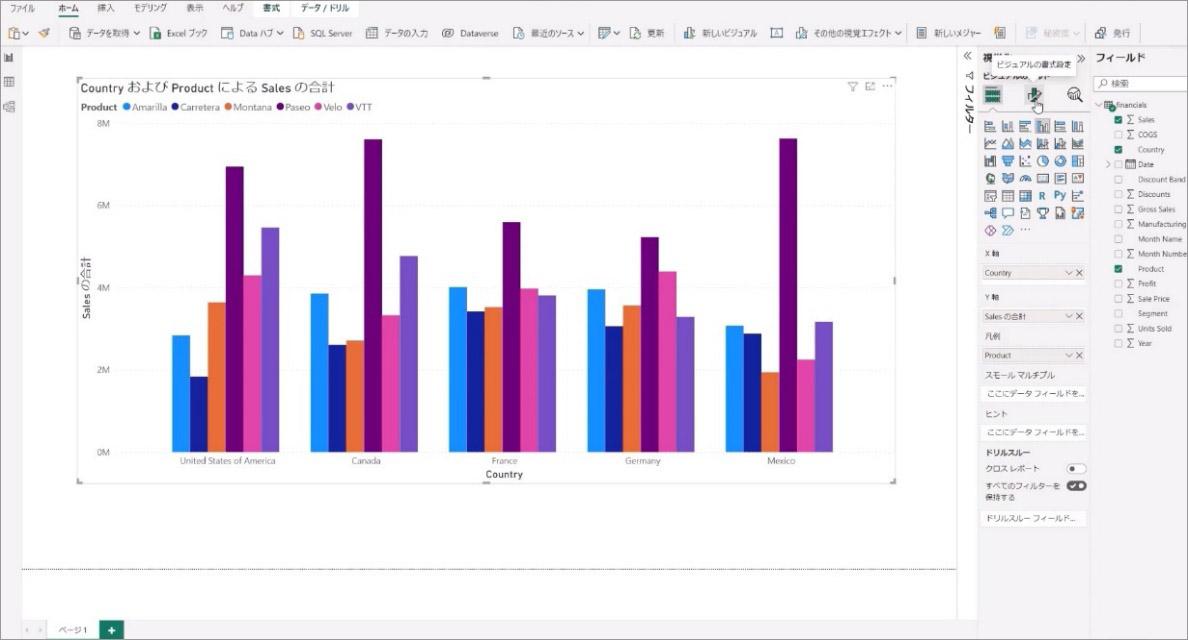Uncheck the Sales field
The image size is (1188, 640).
click(1116, 119)
